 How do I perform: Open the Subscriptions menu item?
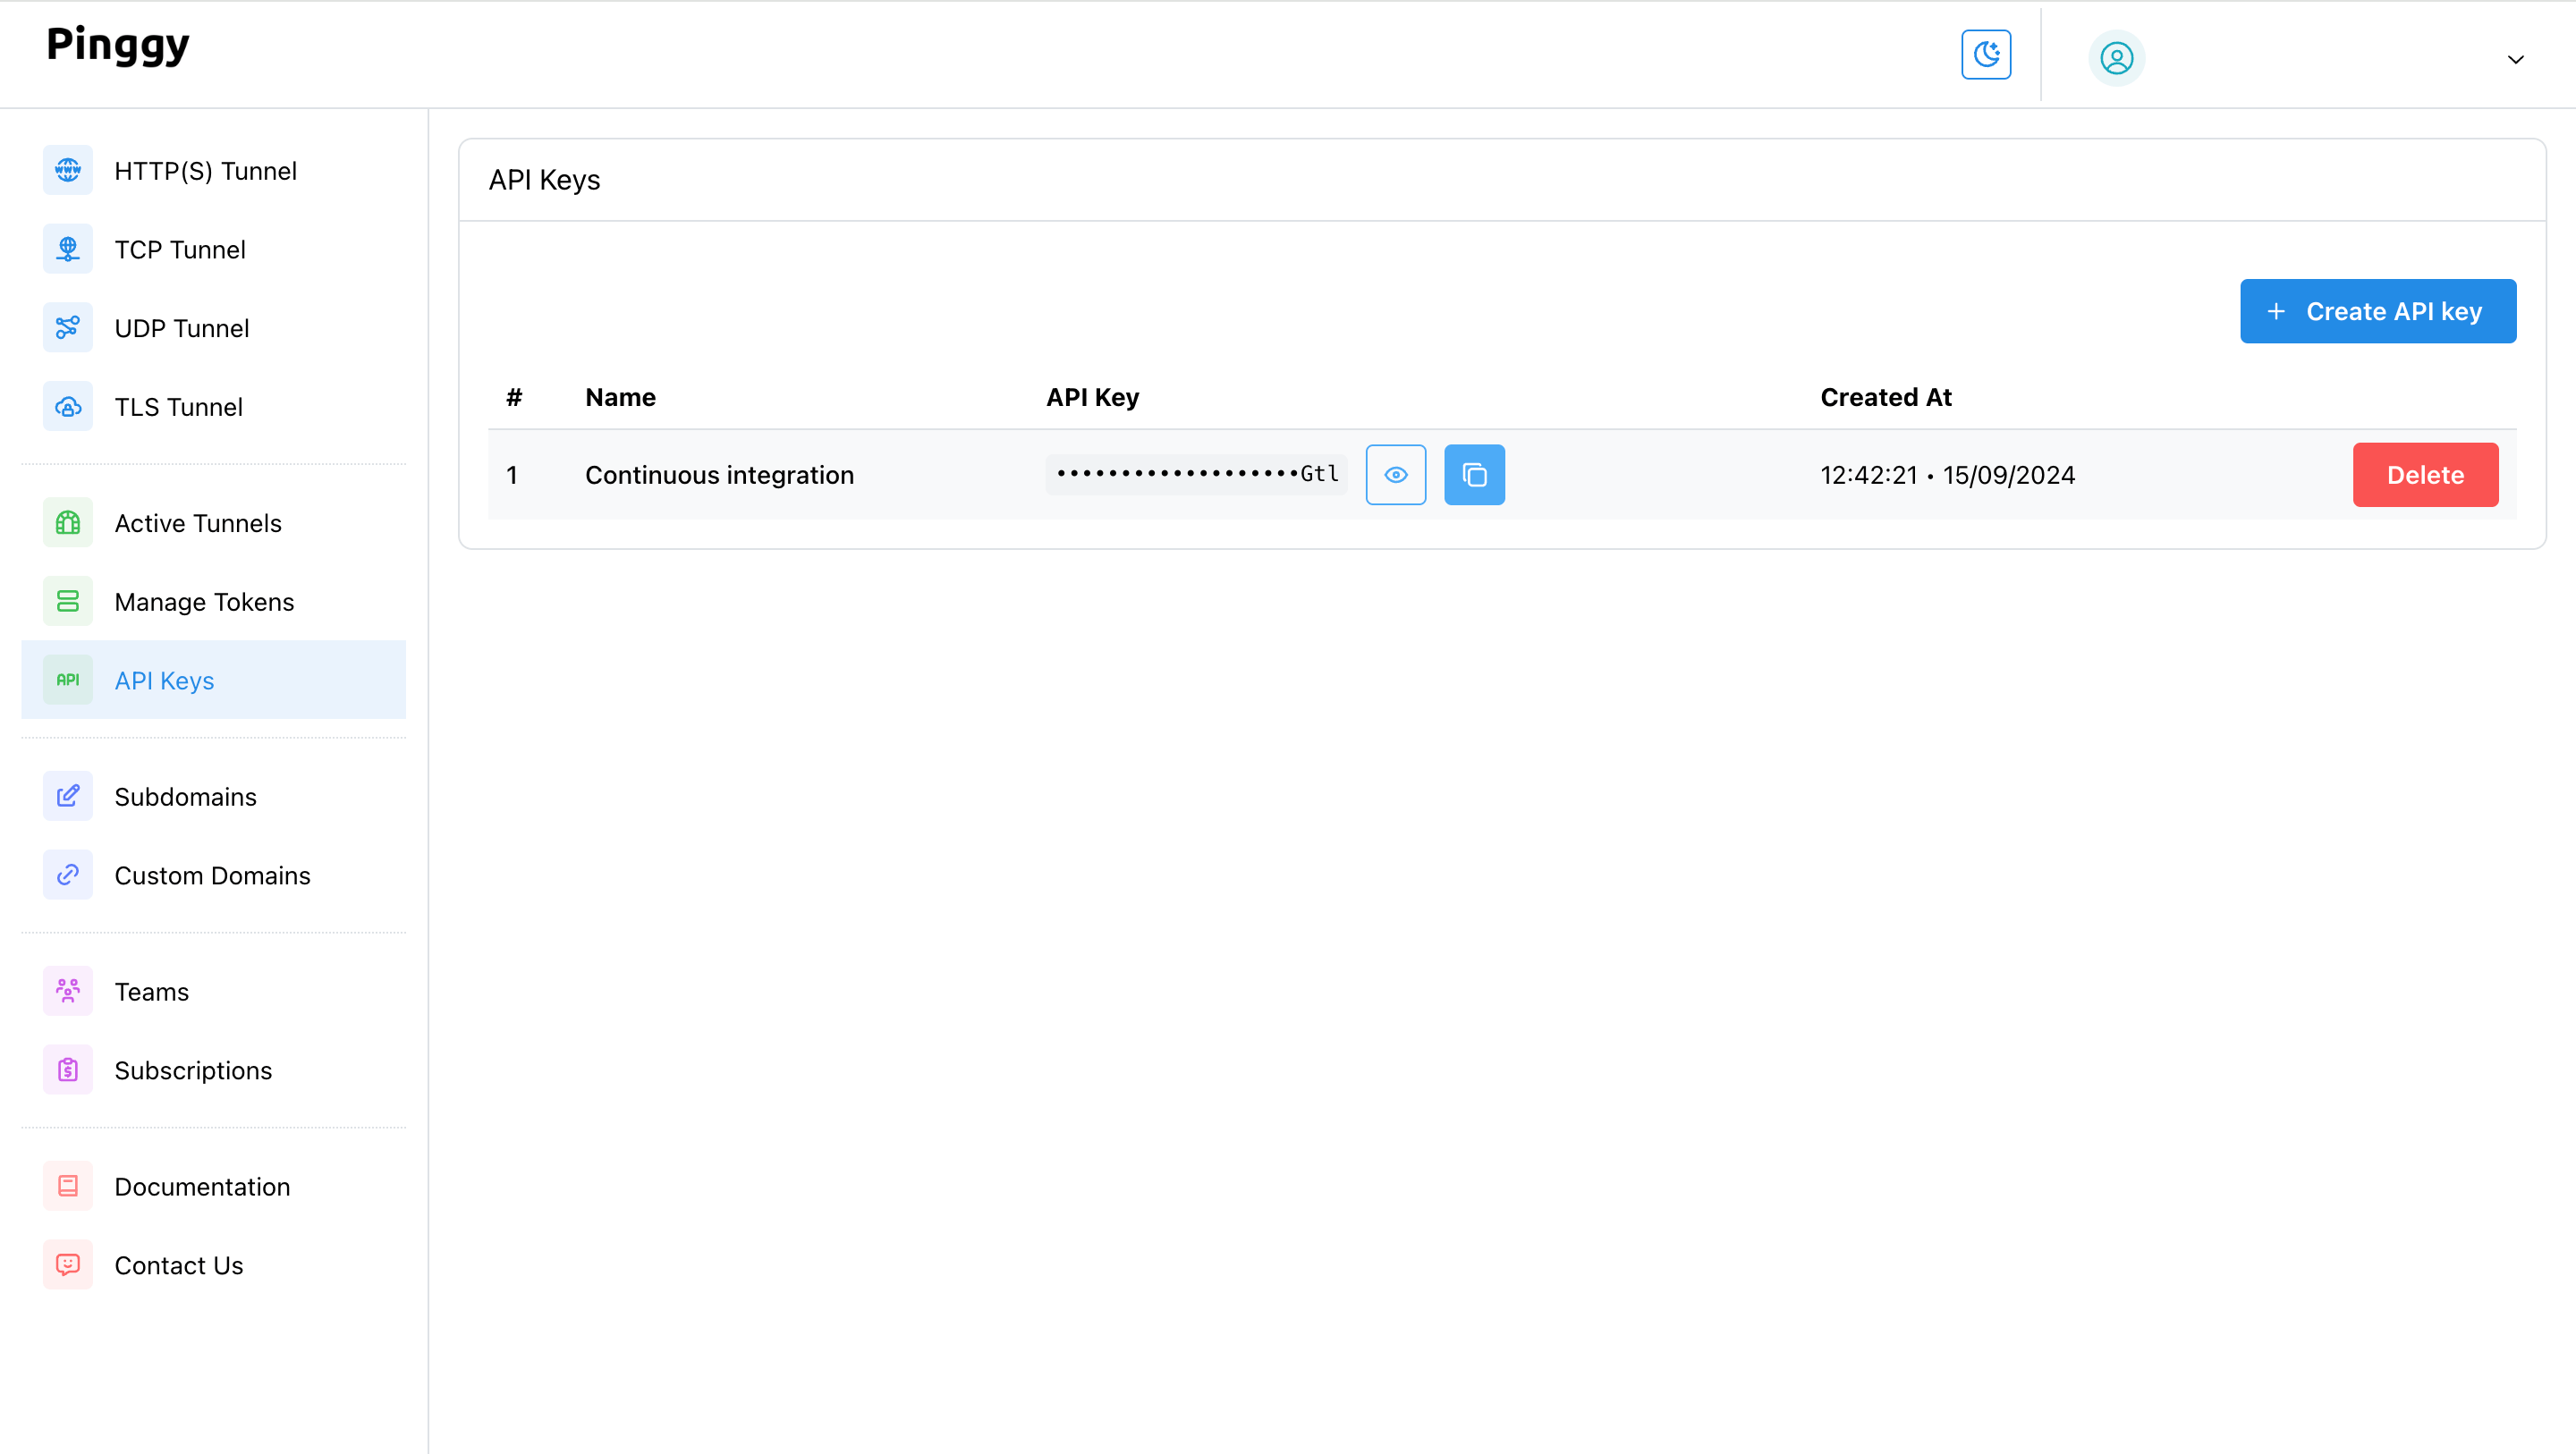pyautogui.click(x=193, y=1070)
